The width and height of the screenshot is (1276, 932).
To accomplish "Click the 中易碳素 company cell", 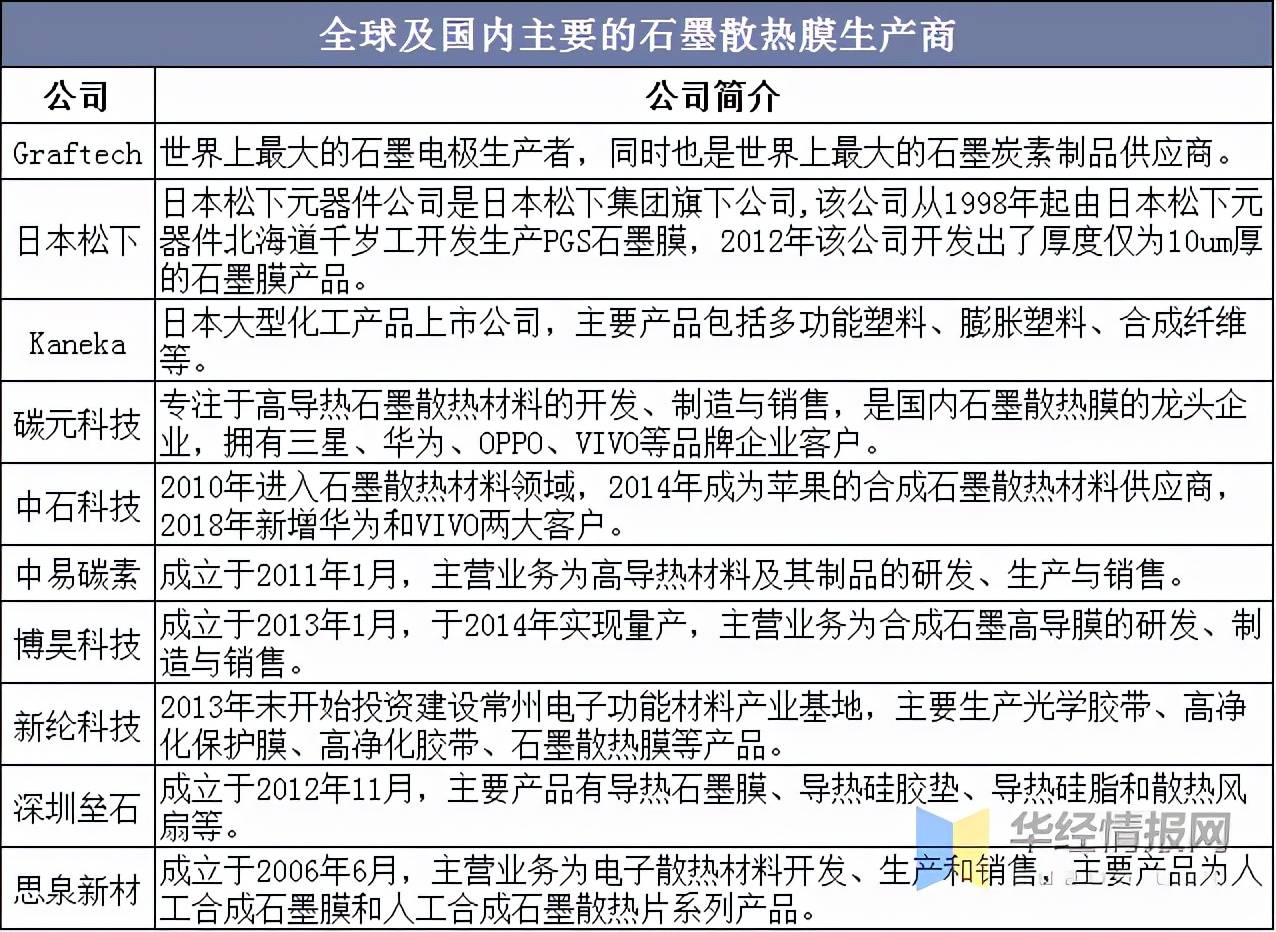I will tap(77, 573).
